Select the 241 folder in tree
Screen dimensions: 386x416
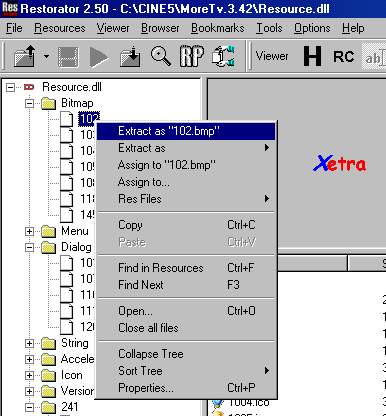[70, 407]
